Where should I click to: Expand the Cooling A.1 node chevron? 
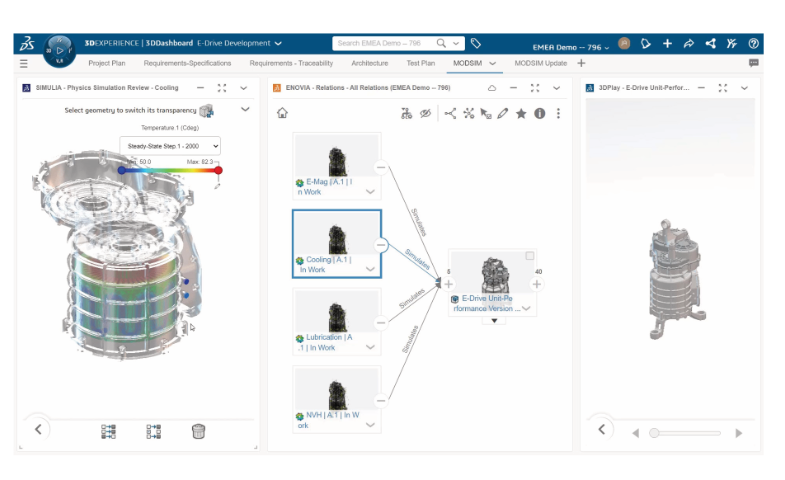click(x=370, y=268)
